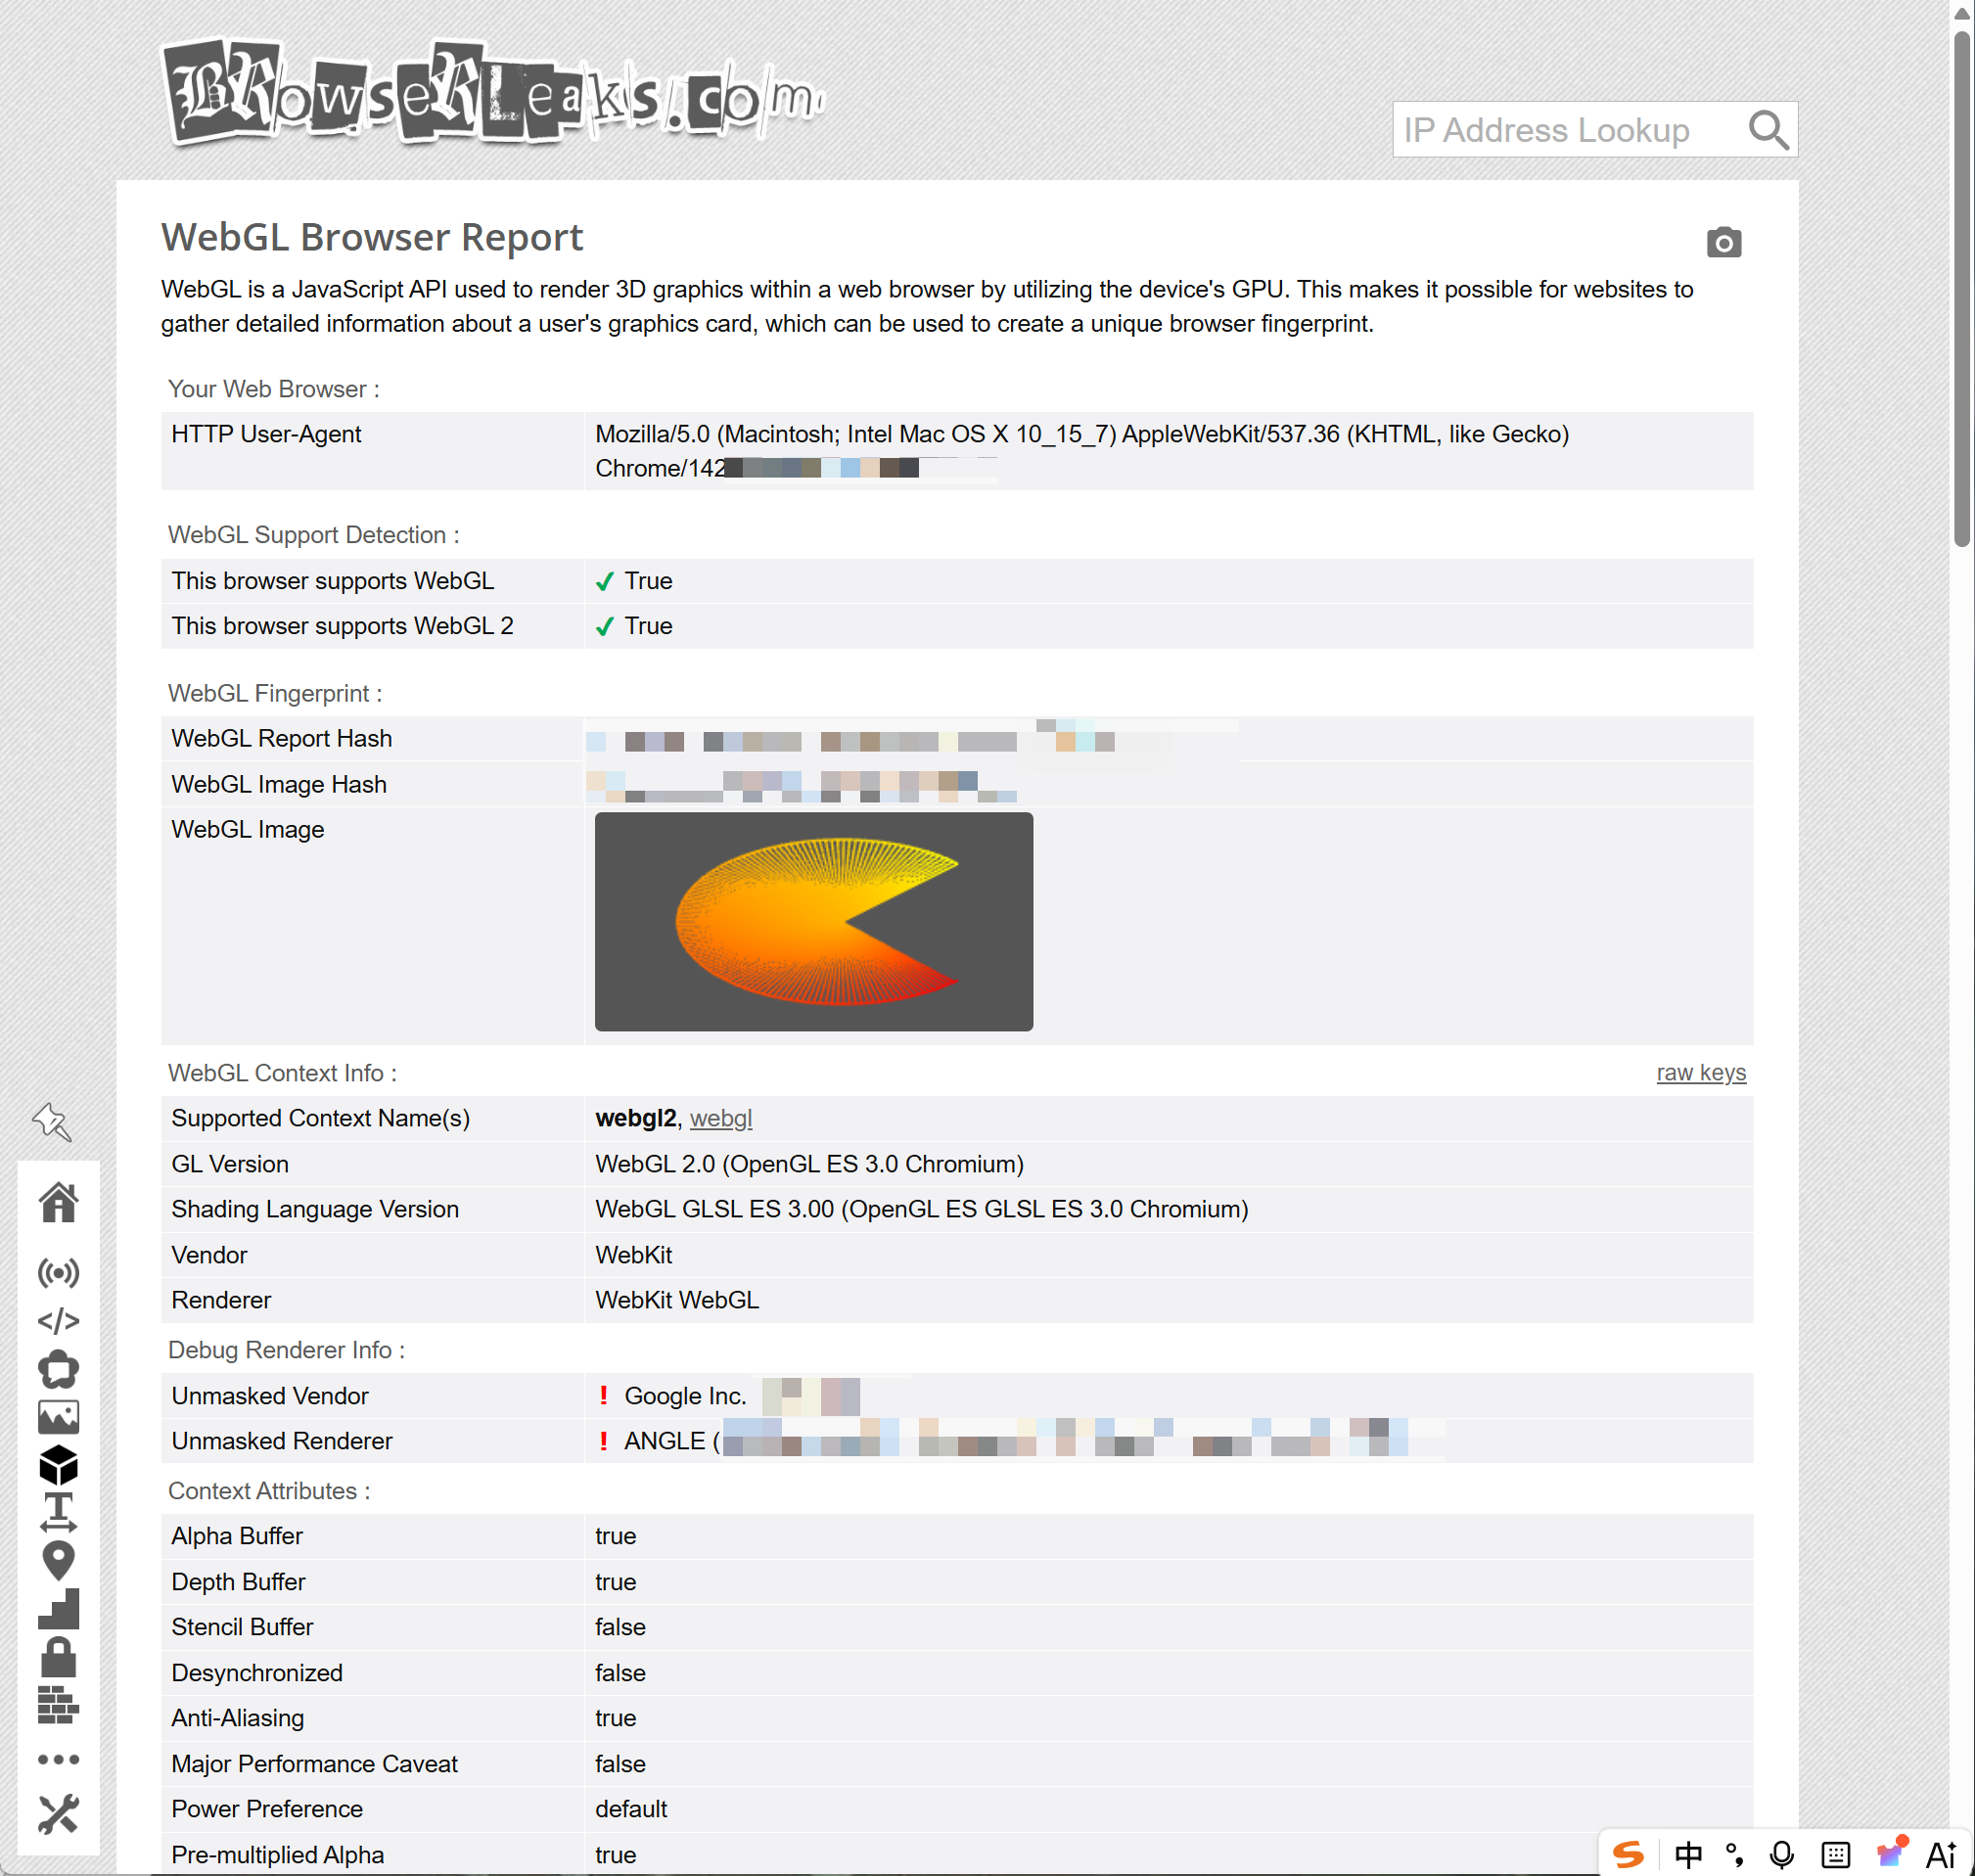1975x1876 pixels.
Task: Click the 'WebGL GLSL ES 3.00' value
Action: [x=921, y=1209]
